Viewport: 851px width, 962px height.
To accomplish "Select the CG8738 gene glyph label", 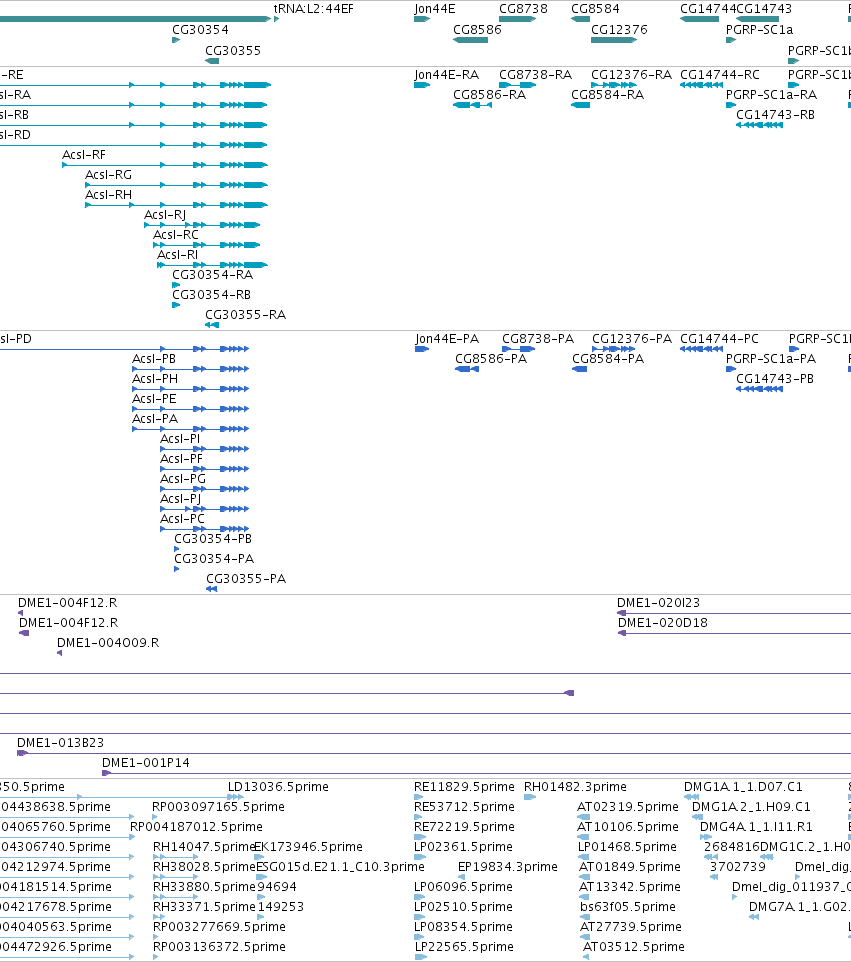I will coord(523,9).
